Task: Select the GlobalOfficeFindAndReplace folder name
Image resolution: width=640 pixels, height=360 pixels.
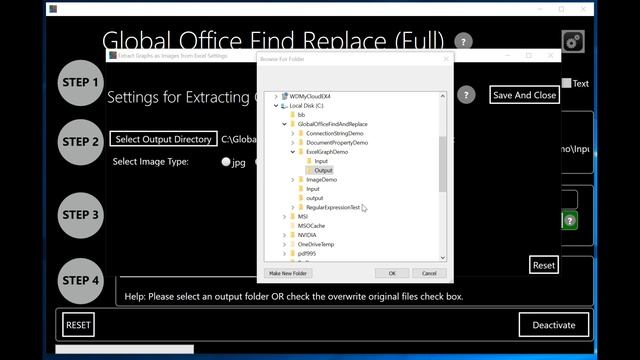Action: point(333,124)
